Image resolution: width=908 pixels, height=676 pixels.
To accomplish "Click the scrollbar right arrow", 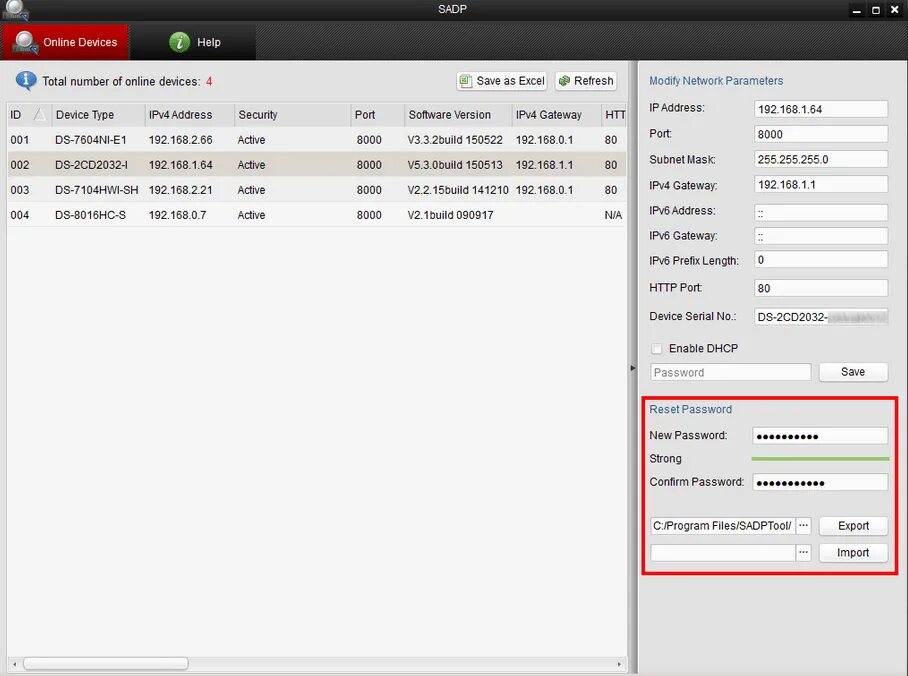I will [619, 664].
